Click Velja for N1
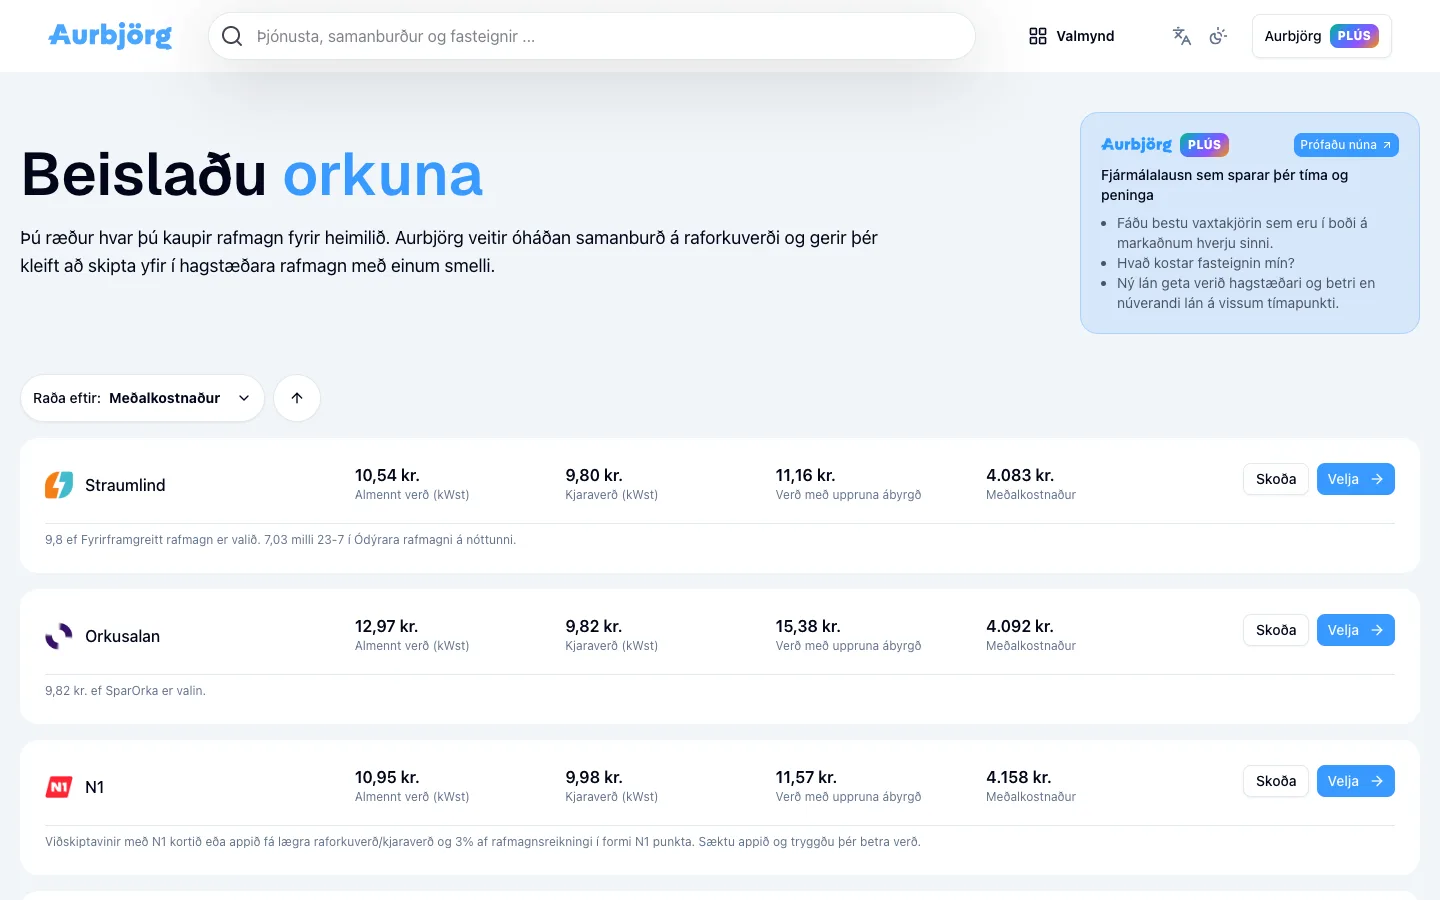 [1355, 781]
